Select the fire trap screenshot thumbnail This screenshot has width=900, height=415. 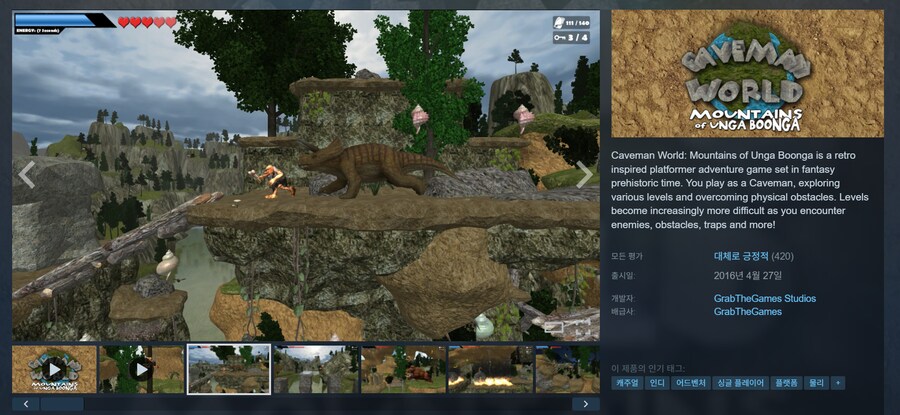489,369
